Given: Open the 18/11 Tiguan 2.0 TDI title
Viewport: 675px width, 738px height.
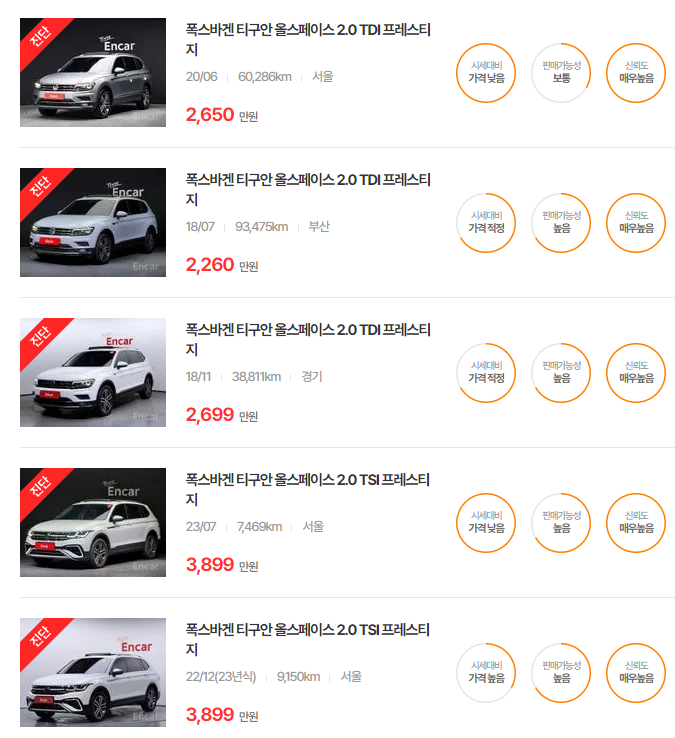Looking at the screenshot, I should pyautogui.click(x=308, y=339).
